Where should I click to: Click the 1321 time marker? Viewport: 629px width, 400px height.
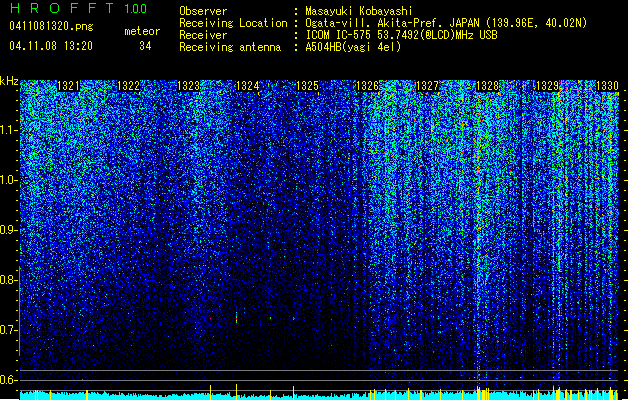pyautogui.click(x=68, y=86)
